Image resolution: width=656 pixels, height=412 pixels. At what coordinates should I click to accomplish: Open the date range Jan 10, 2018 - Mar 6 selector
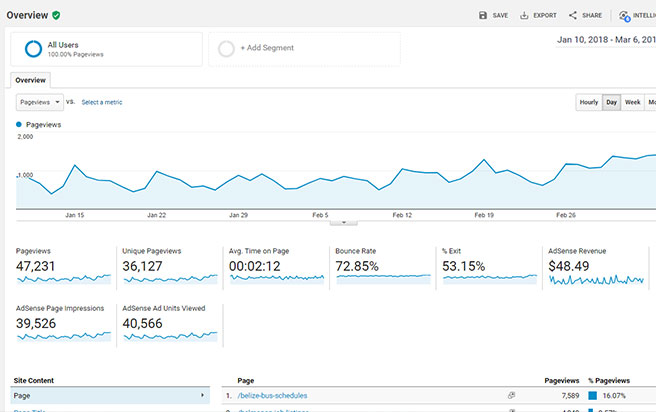tap(606, 40)
